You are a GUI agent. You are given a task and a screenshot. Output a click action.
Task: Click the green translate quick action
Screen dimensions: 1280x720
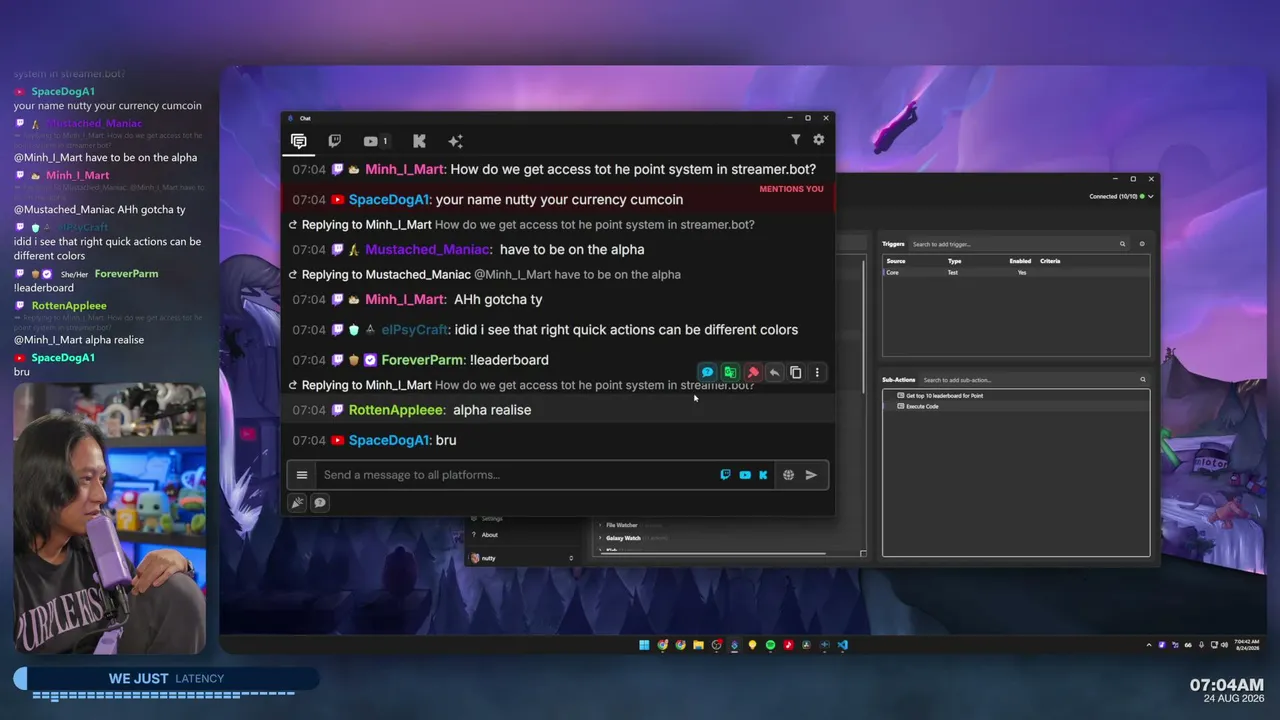pos(730,373)
